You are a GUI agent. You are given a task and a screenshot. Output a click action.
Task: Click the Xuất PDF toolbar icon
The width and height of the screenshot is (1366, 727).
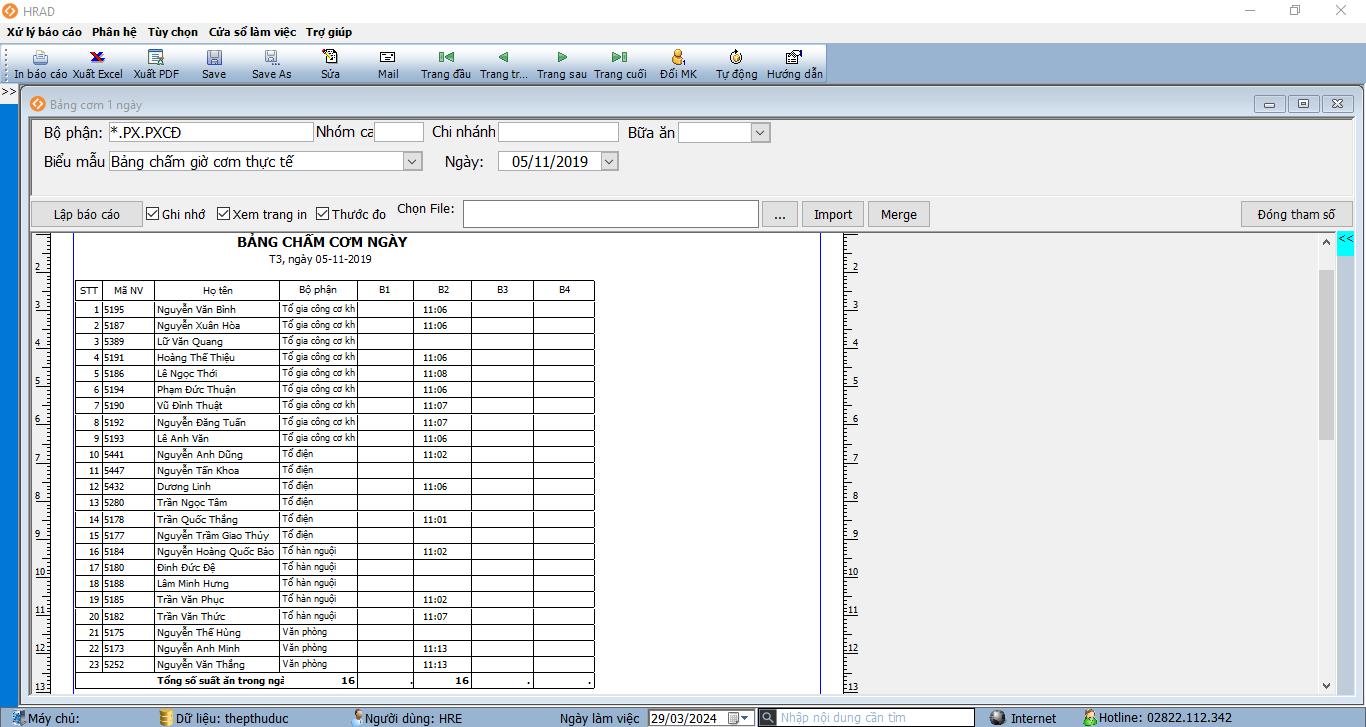[156, 58]
